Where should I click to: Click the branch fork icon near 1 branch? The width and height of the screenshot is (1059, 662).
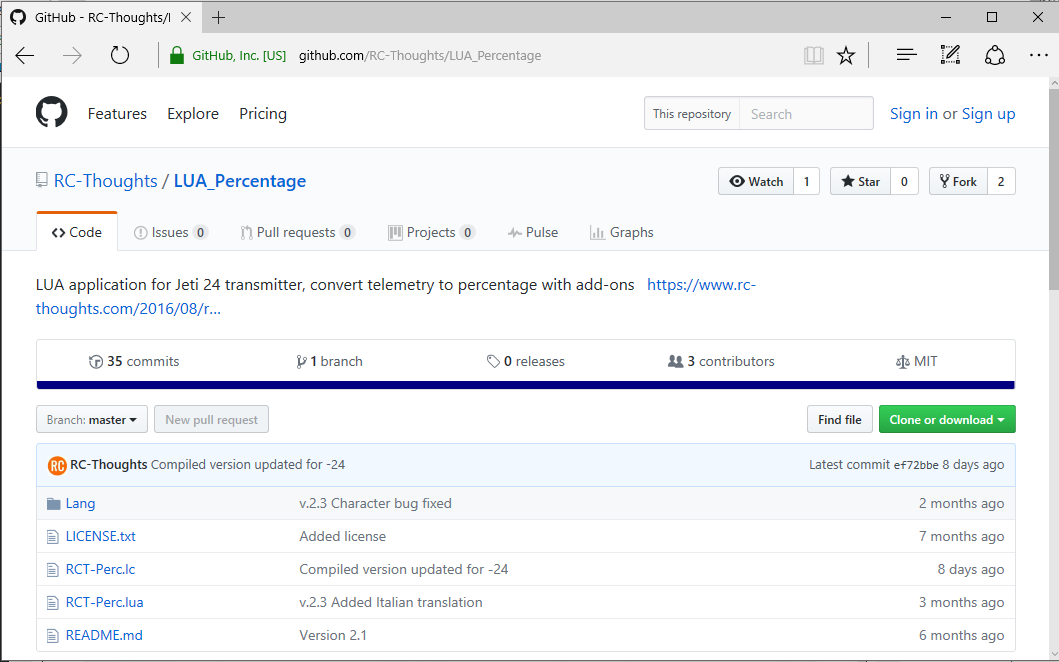301,362
